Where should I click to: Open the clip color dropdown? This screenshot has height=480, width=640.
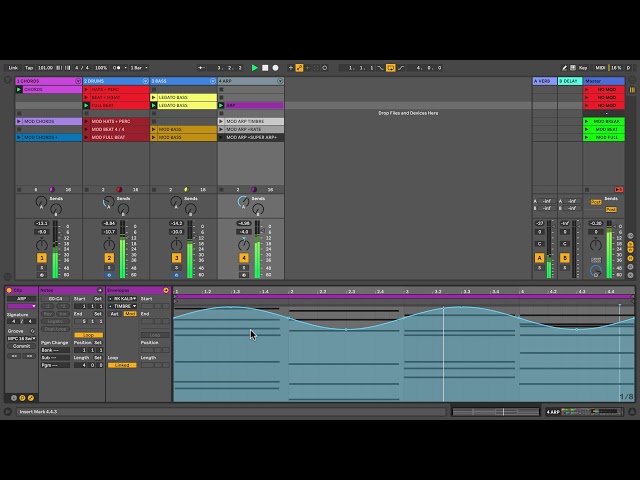point(21,306)
